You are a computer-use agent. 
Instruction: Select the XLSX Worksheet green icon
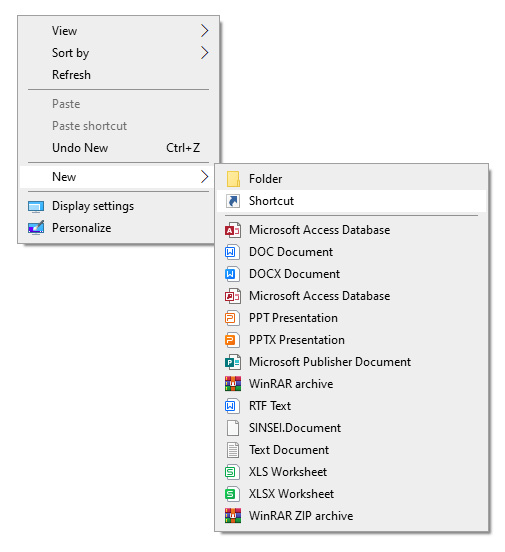(233, 494)
